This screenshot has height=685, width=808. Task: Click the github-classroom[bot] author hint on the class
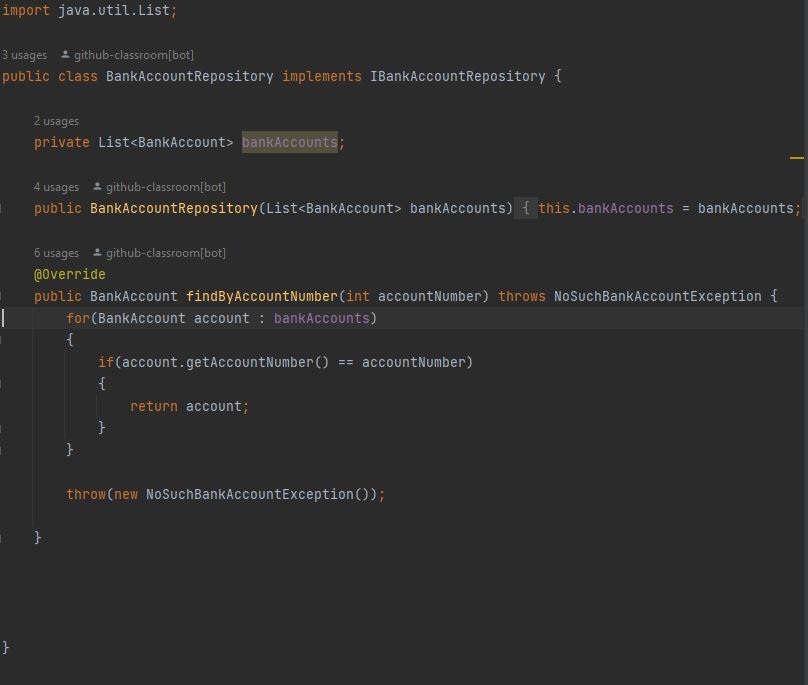pyautogui.click(x=135, y=54)
